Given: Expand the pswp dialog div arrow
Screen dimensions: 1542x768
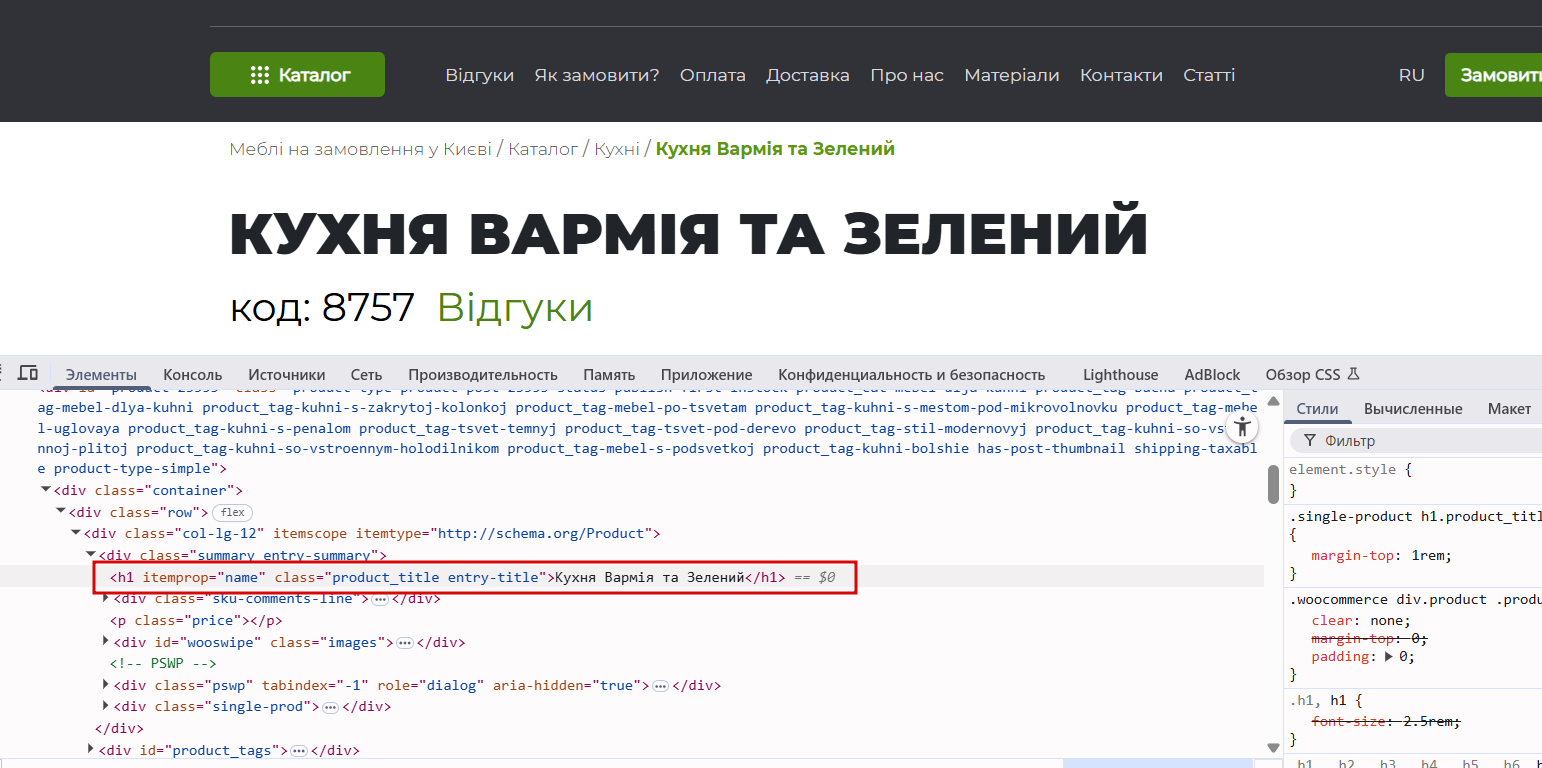Looking at the screenshot, I should click(x=106, y=685).
